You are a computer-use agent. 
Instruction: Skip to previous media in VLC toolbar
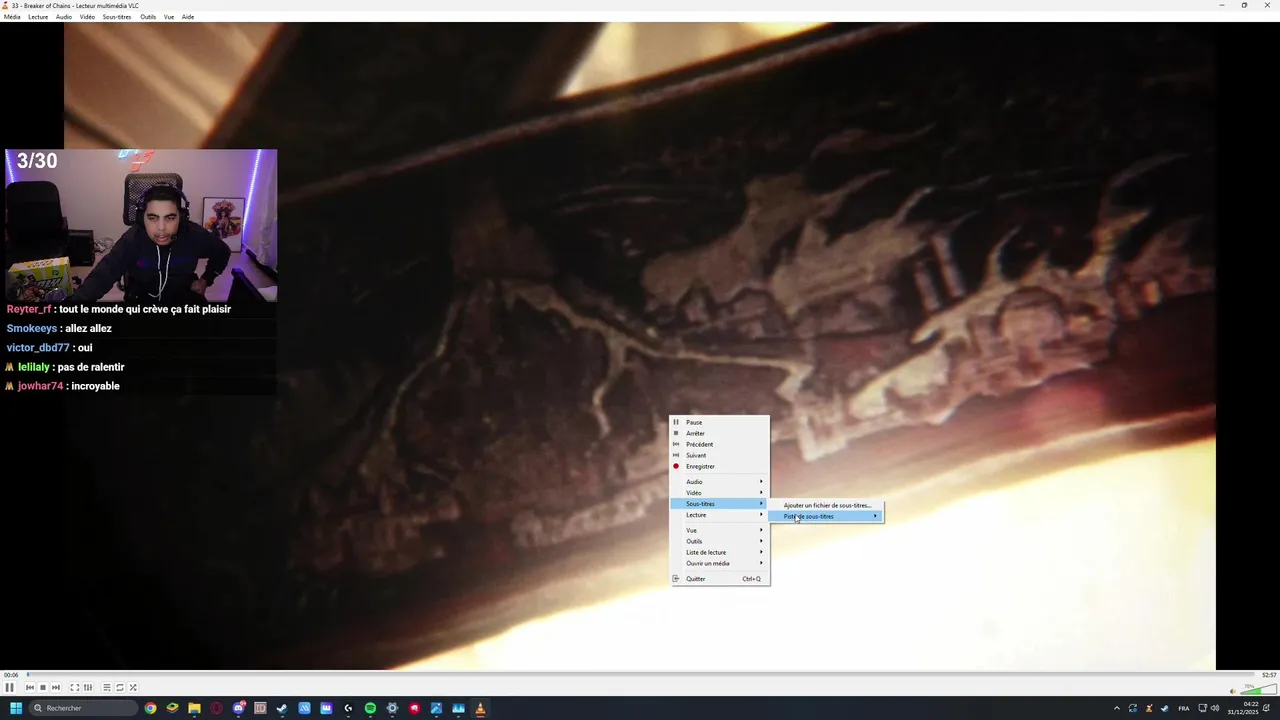pyautogui.click(x=30, y=687)
